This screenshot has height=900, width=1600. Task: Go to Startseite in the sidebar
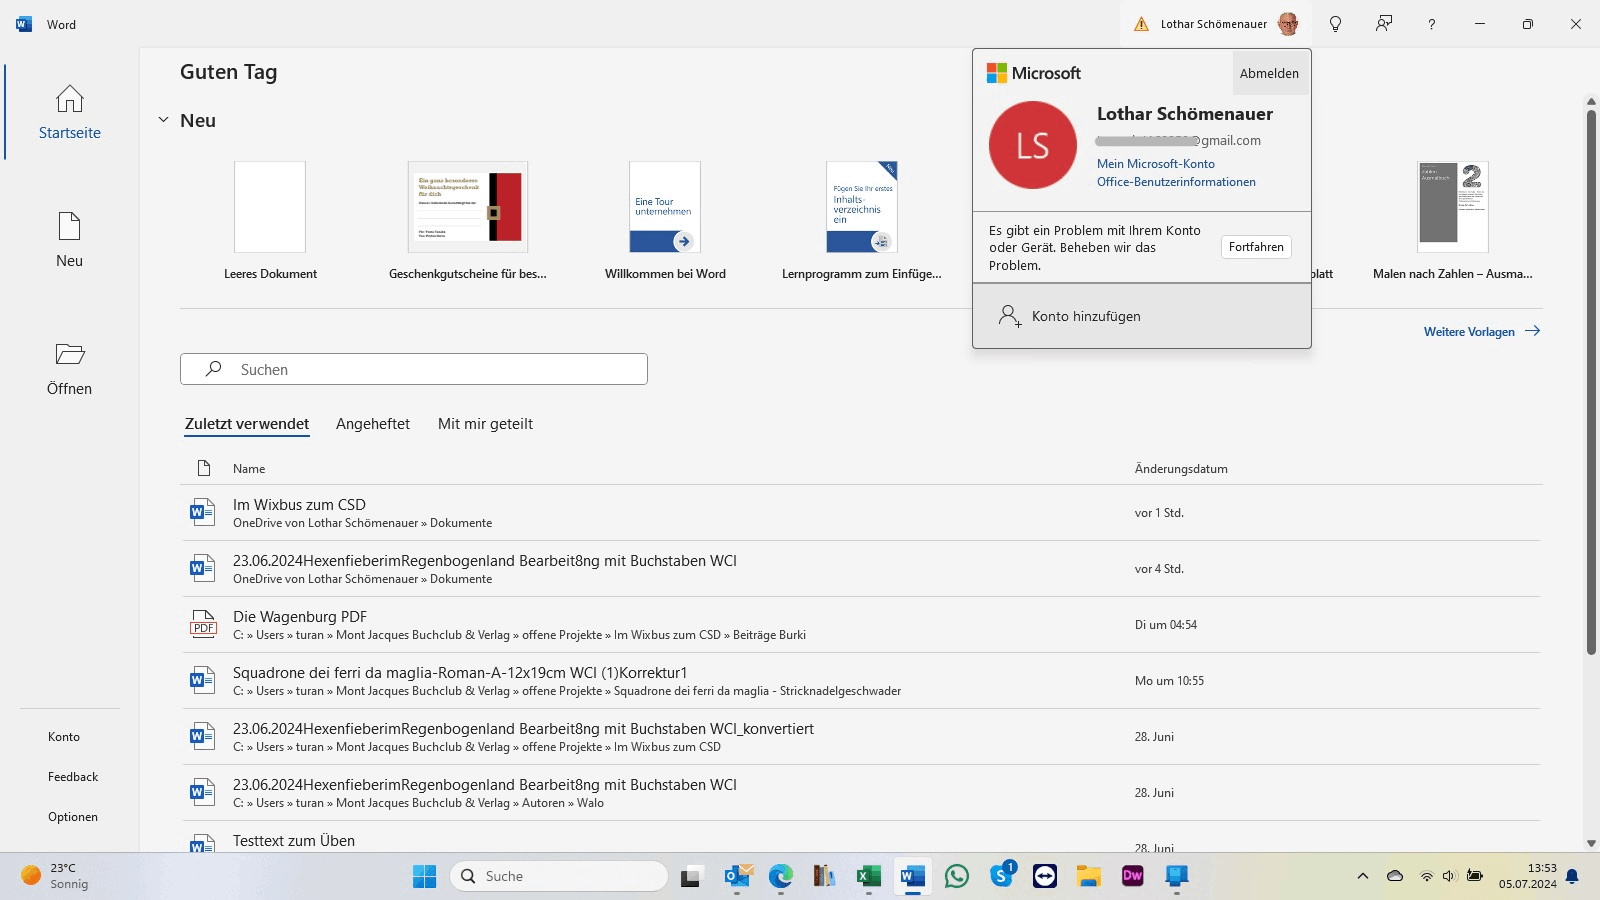70,111
